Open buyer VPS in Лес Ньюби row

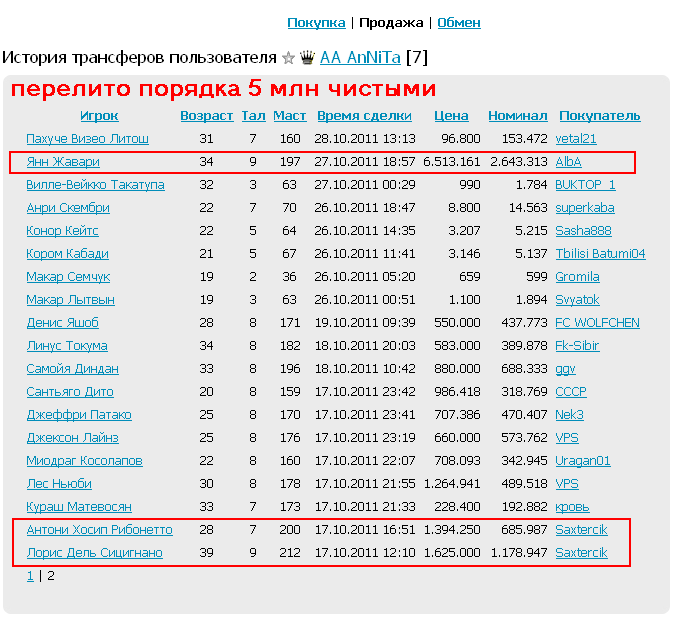[x=567, y=483]
